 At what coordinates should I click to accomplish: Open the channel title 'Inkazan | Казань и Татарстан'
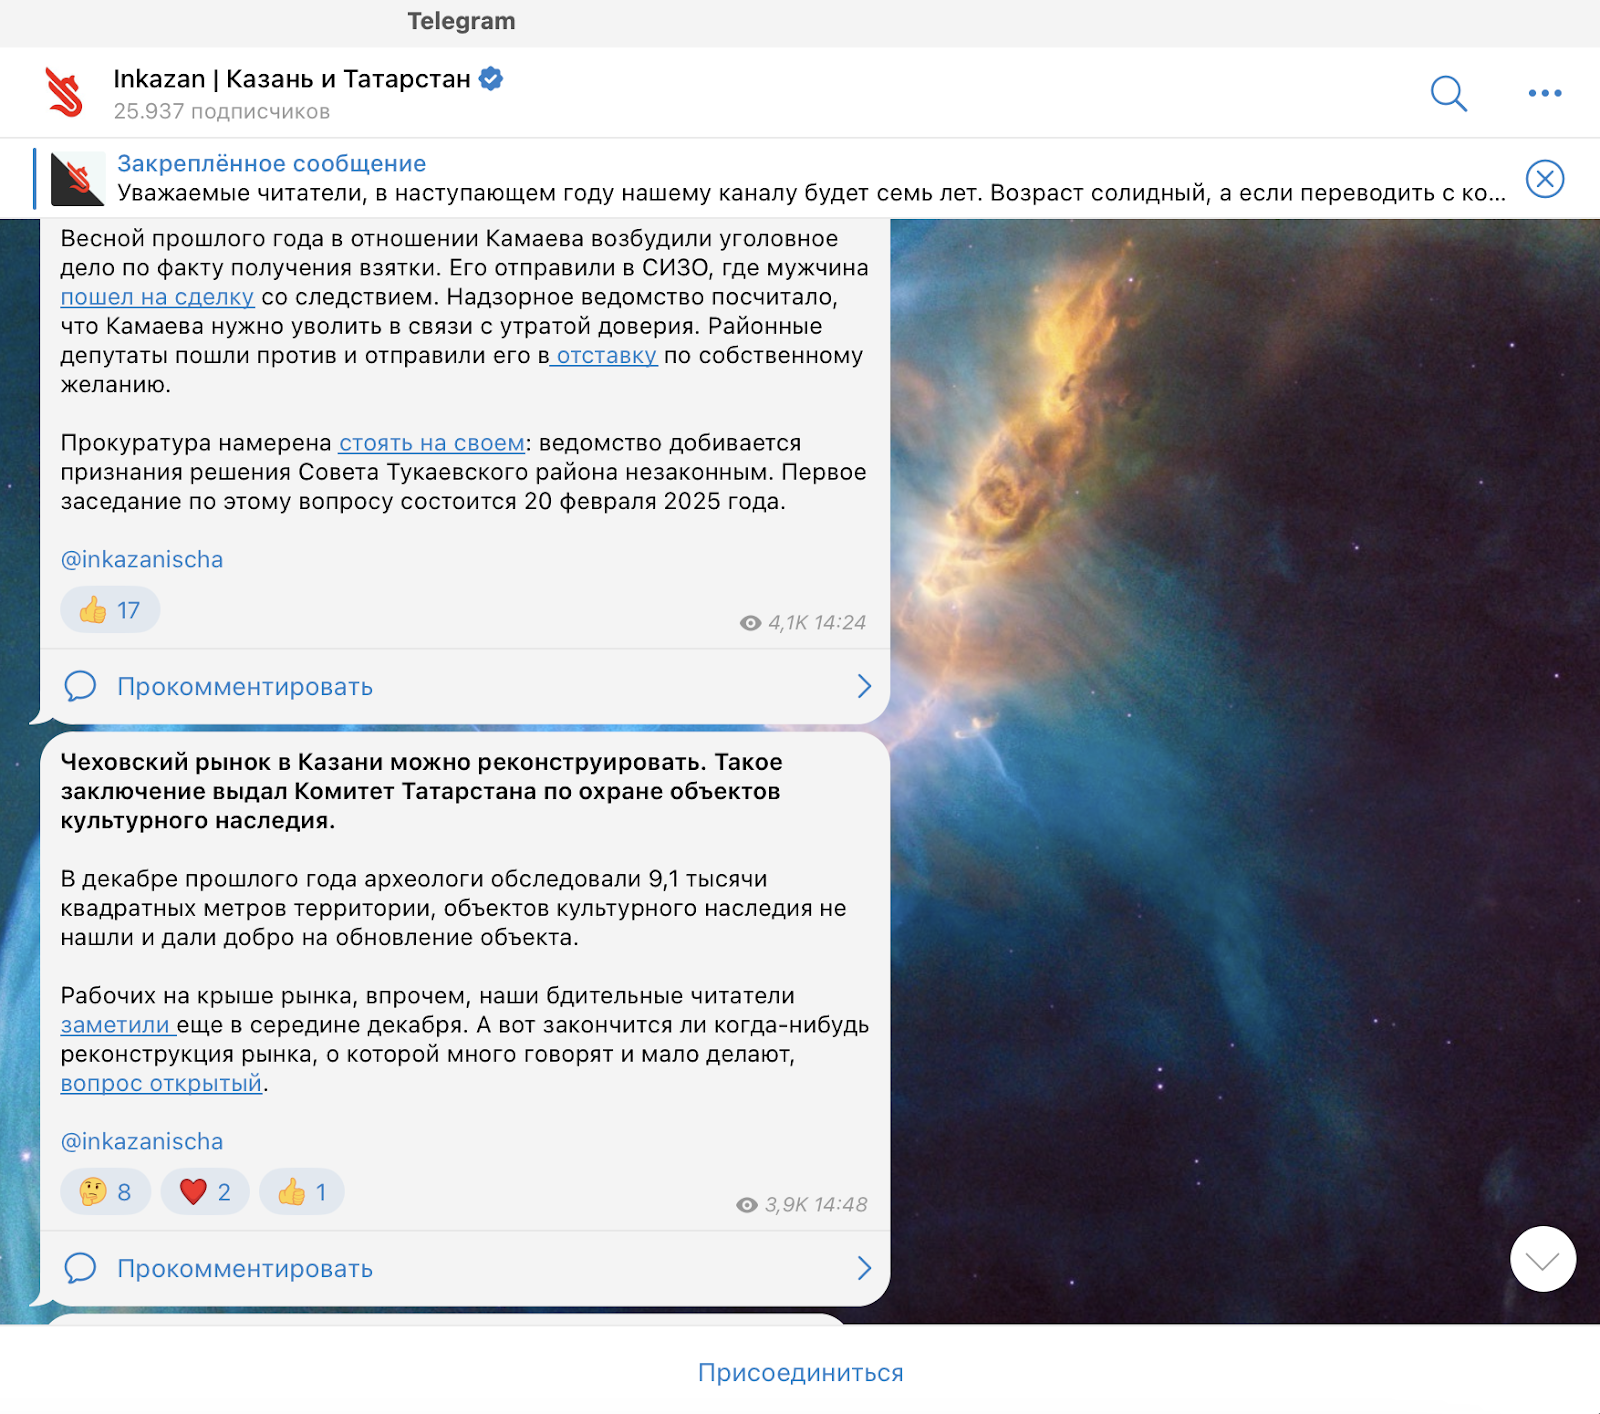[292, 79]
